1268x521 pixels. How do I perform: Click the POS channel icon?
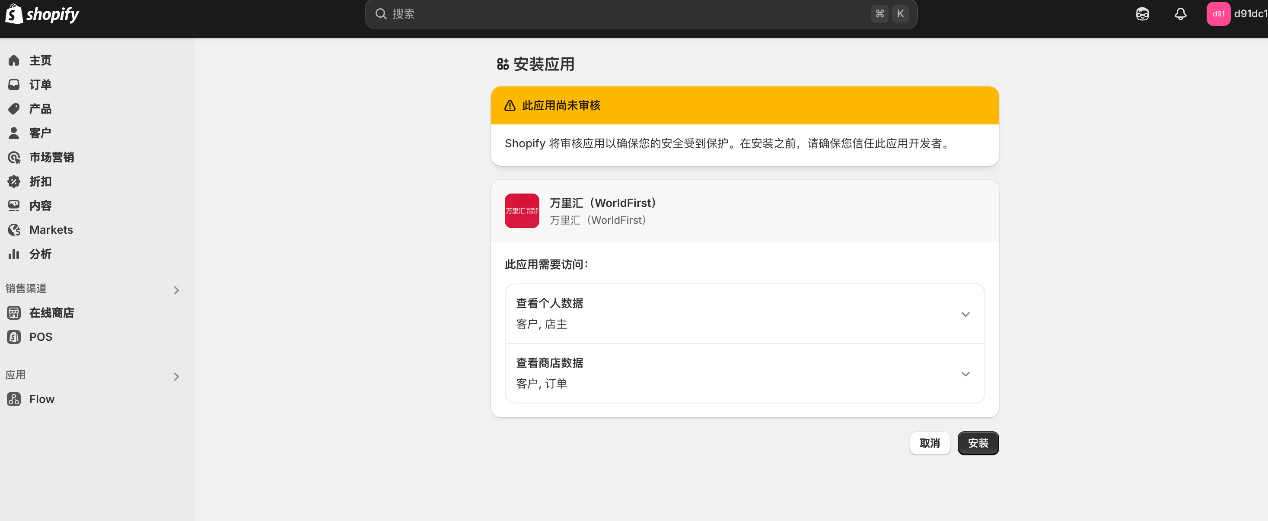click(x=14, y=337)
